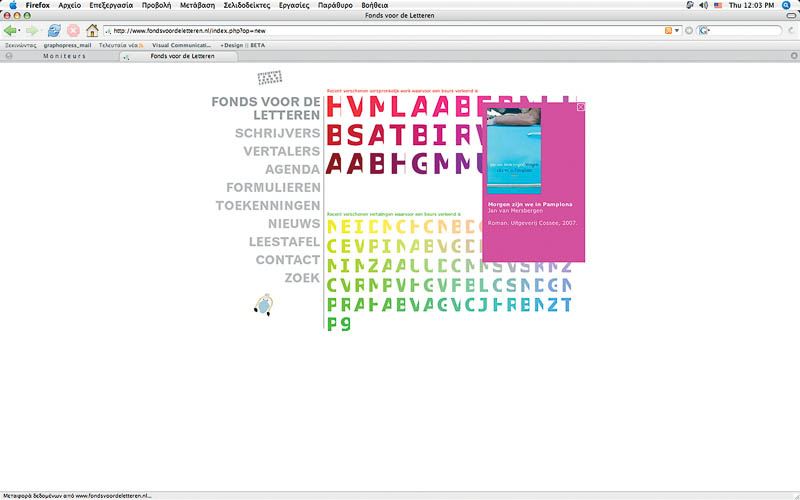Open the ZOEK search link
Viewport: 800px width, 500px height.
coord(303,278)
